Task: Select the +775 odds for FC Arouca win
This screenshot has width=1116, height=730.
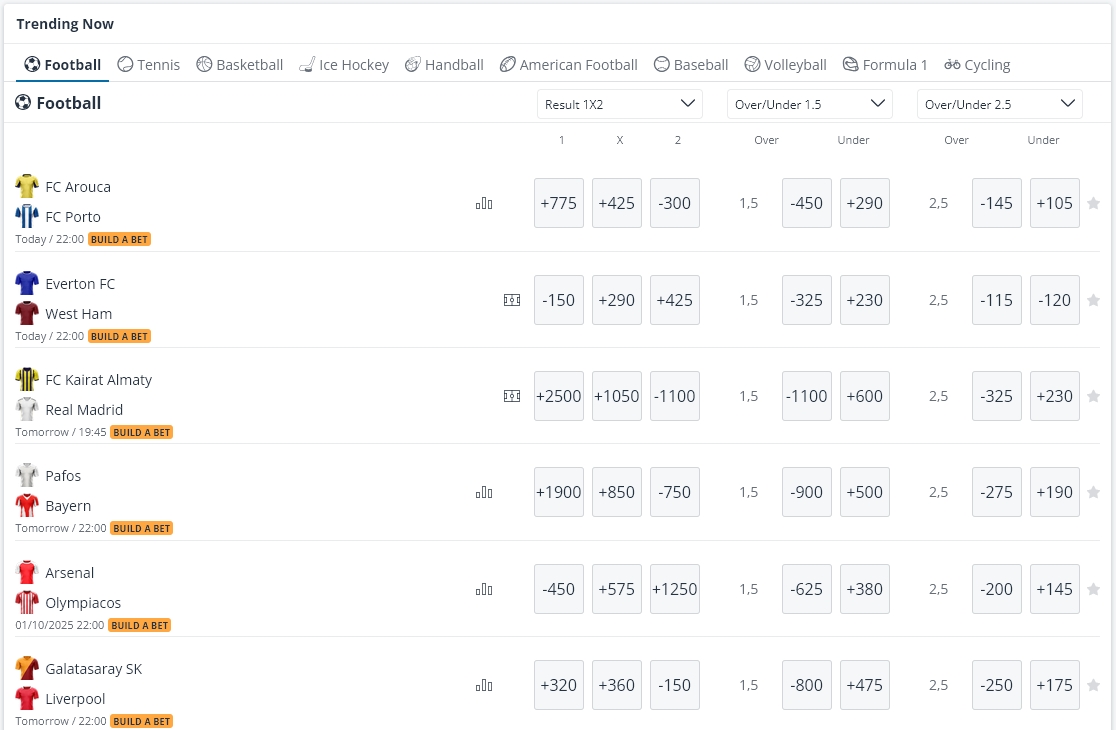Action: click(x=558, y=203)
